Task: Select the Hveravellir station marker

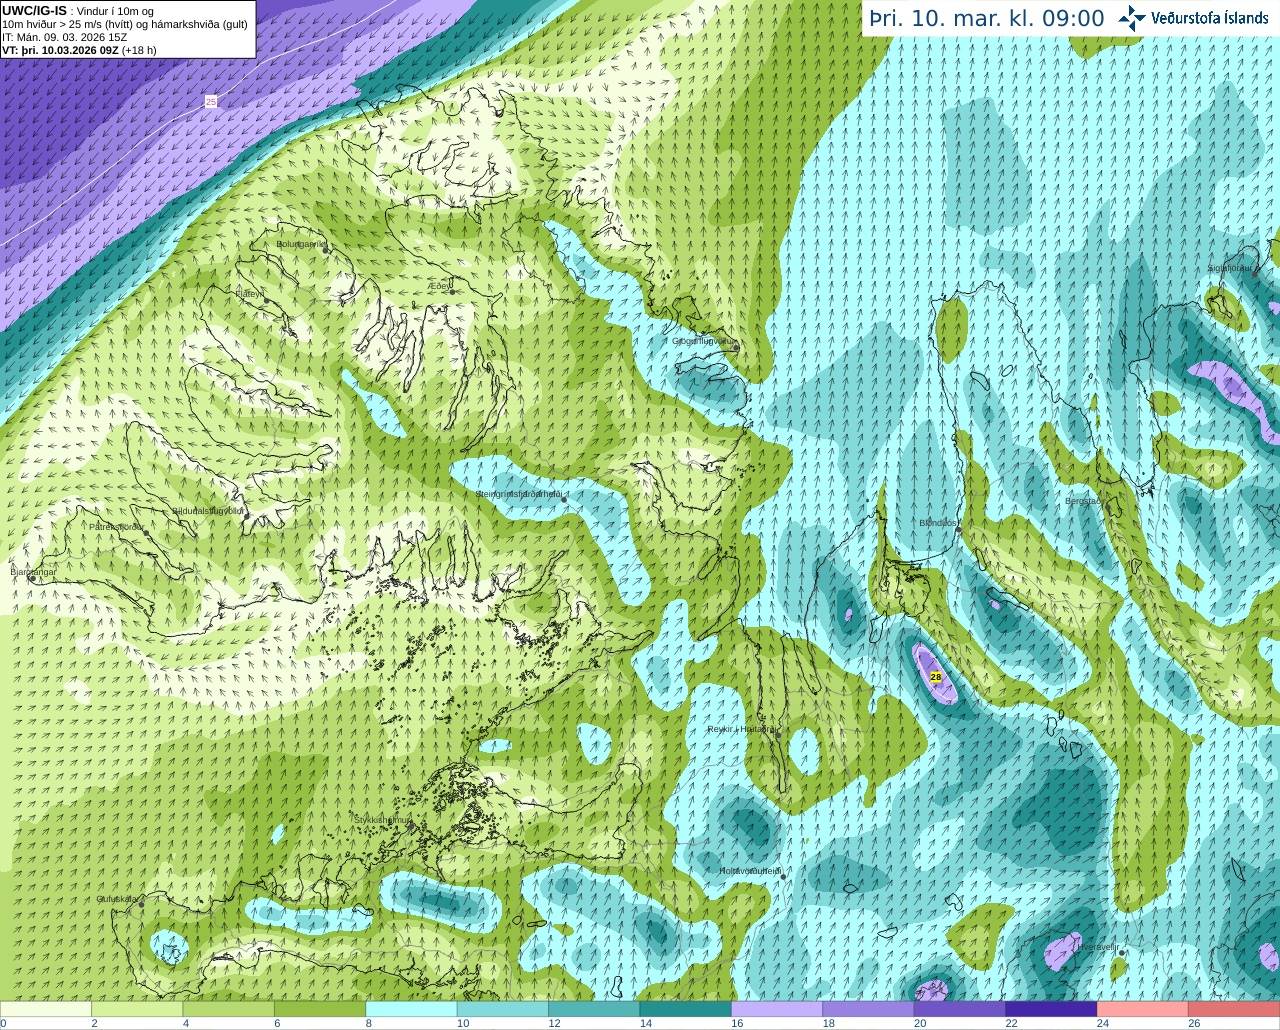Action: pos(1121,953)
